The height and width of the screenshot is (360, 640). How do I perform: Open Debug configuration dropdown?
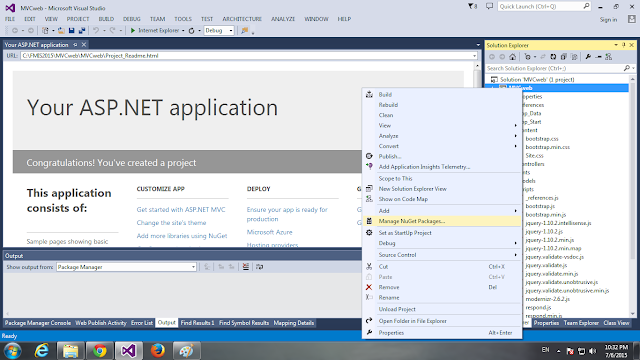[231, 31]
